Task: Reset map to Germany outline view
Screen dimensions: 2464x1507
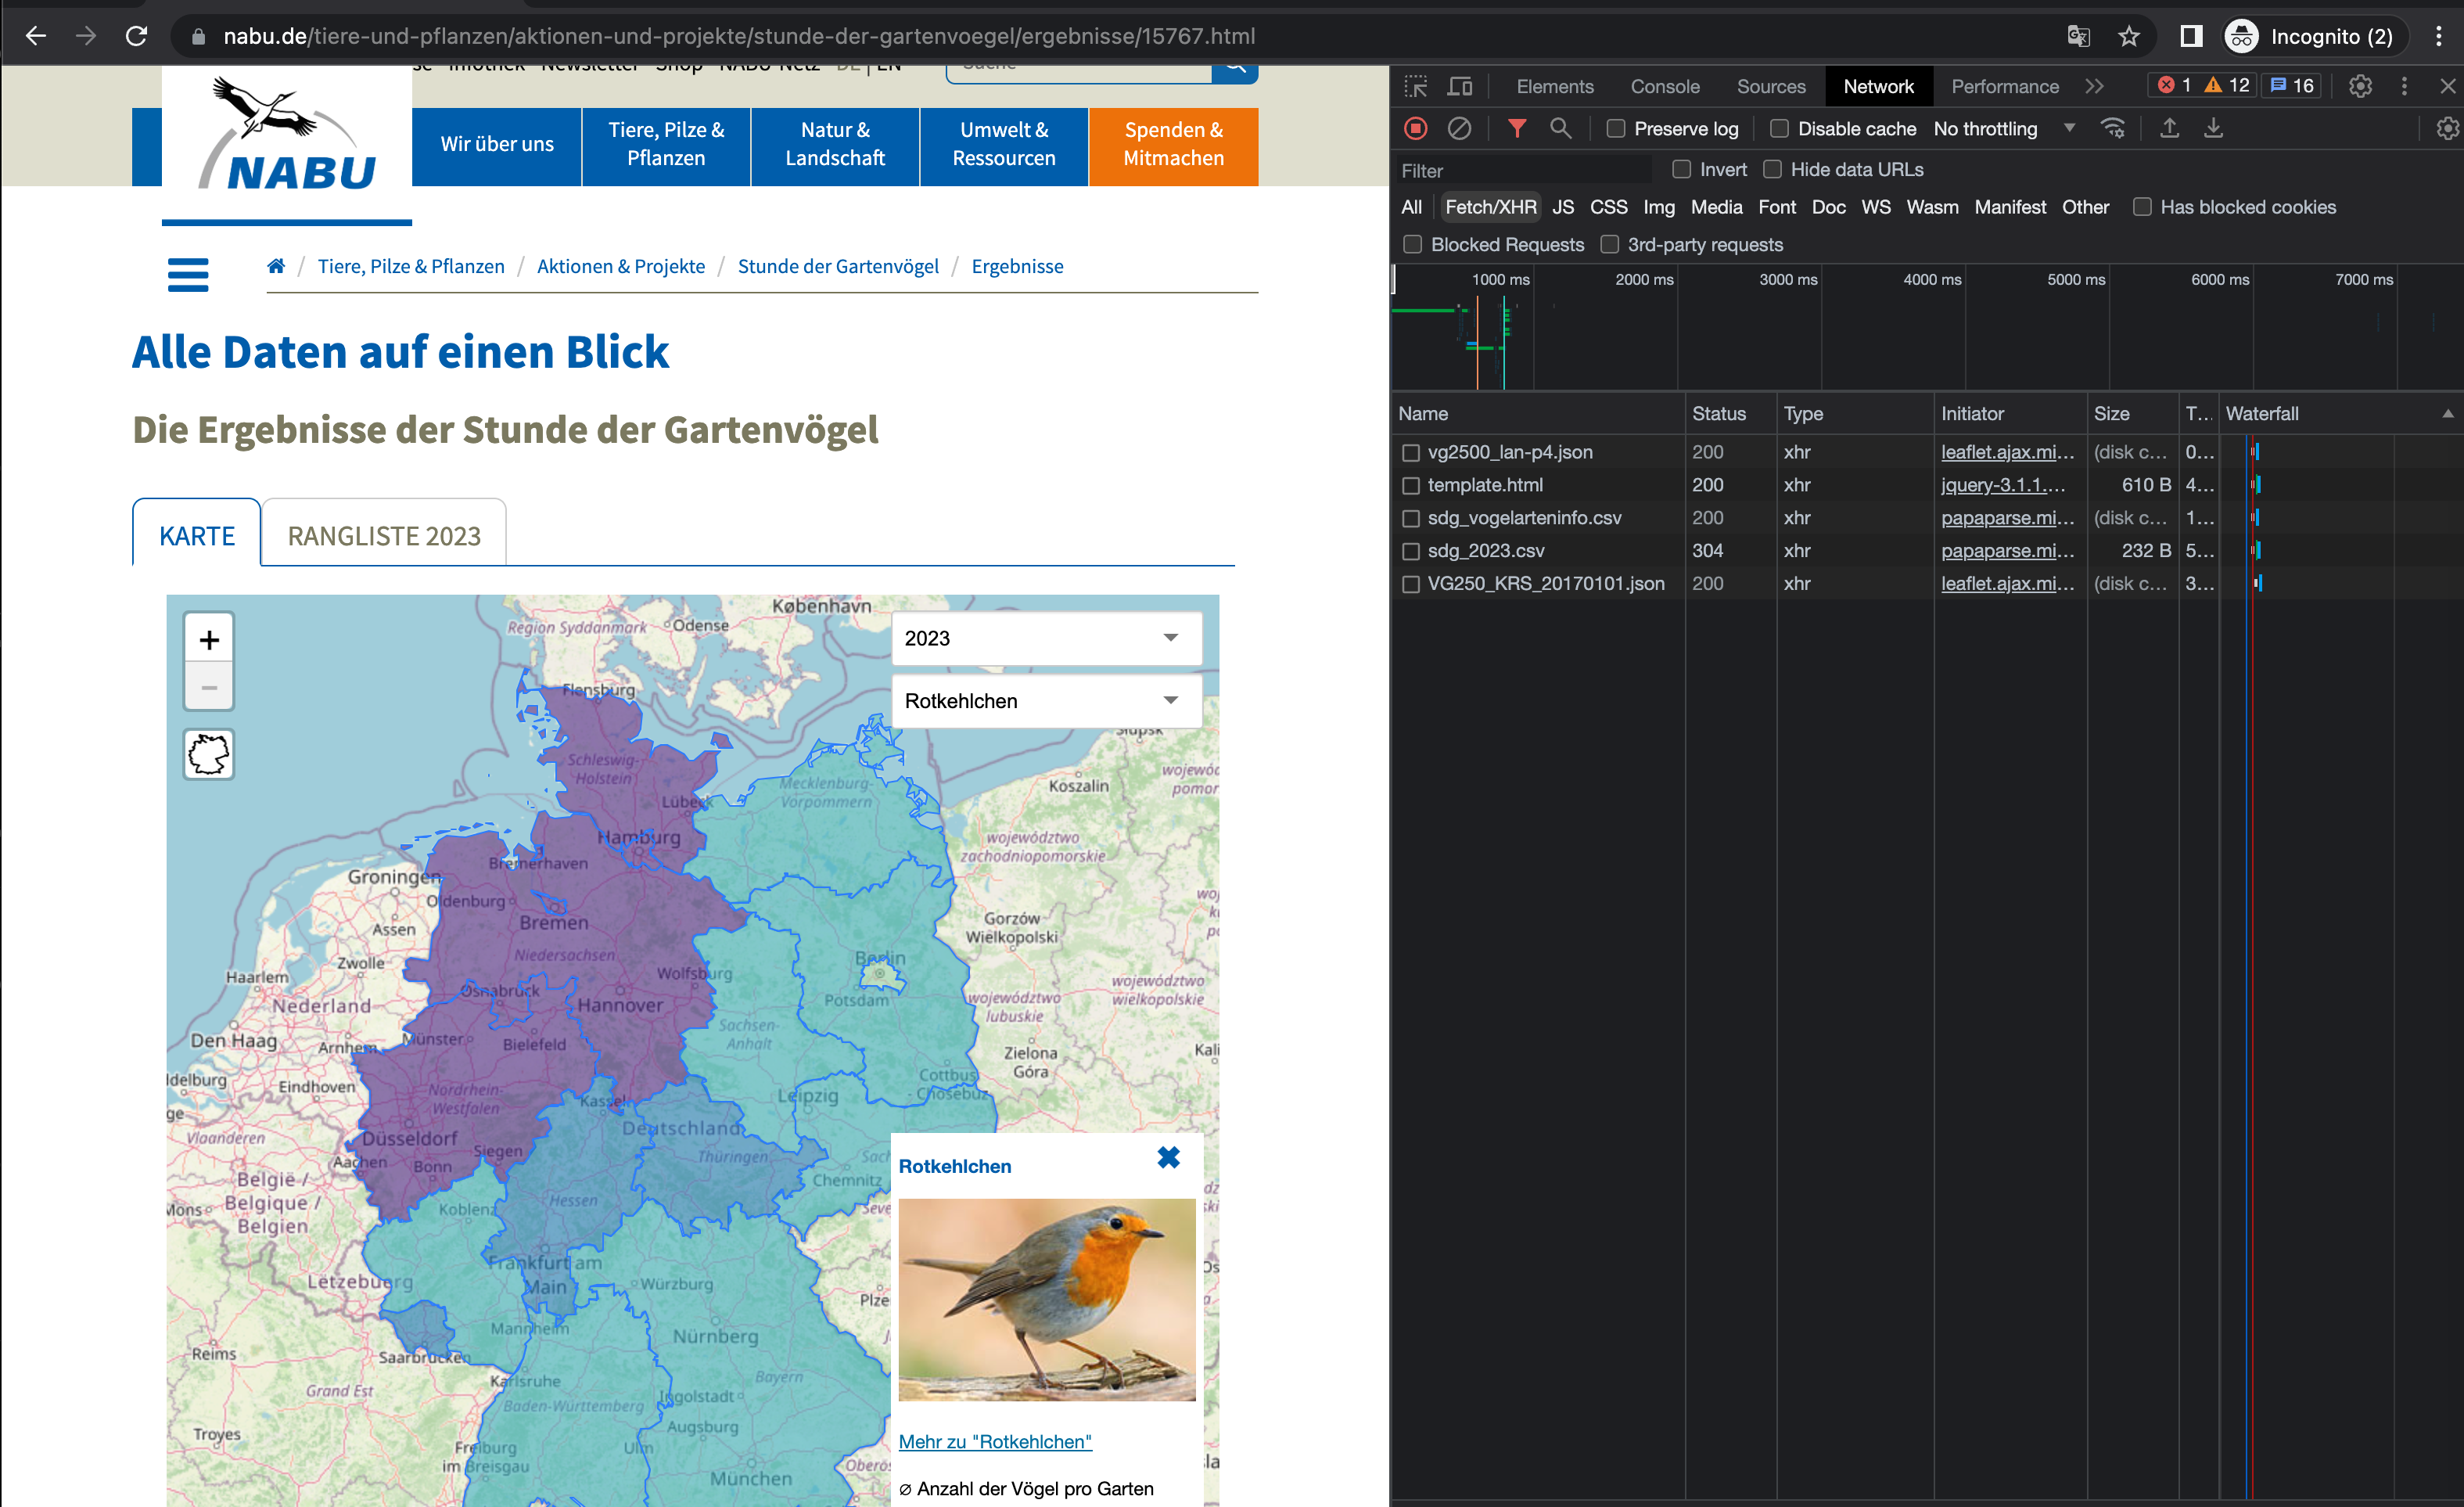Action: coord(209,754)
